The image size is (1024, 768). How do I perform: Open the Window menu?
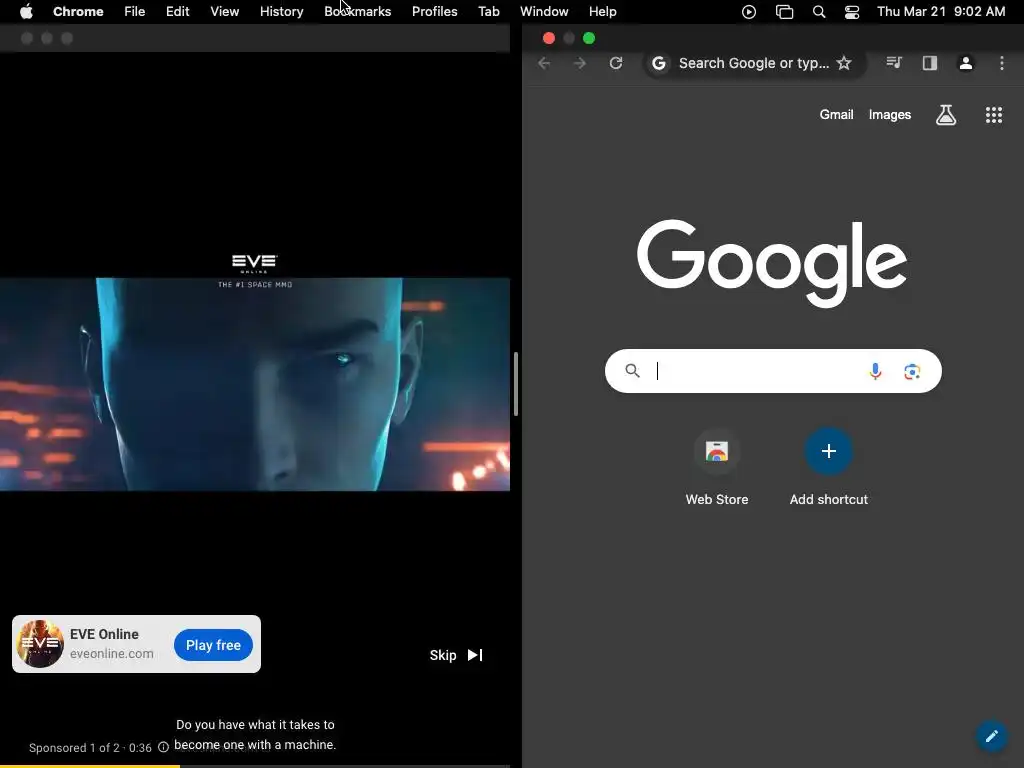[x=544, y=12]
